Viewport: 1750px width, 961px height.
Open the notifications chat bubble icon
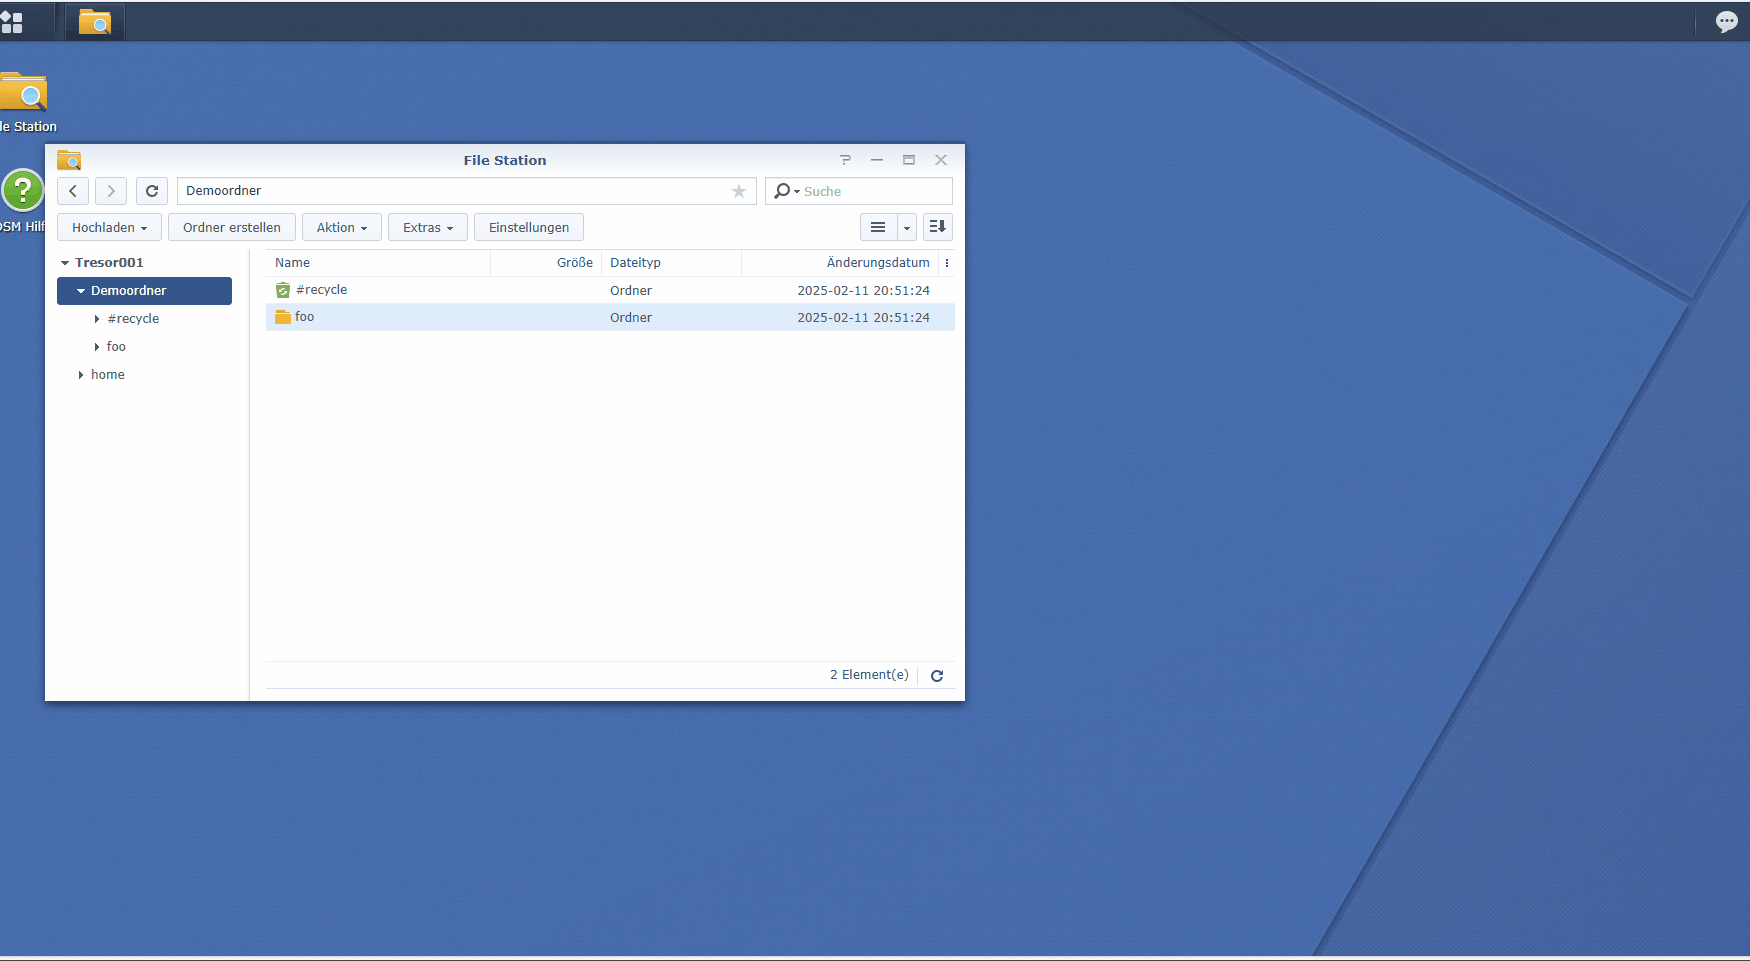click(1726, 22)
